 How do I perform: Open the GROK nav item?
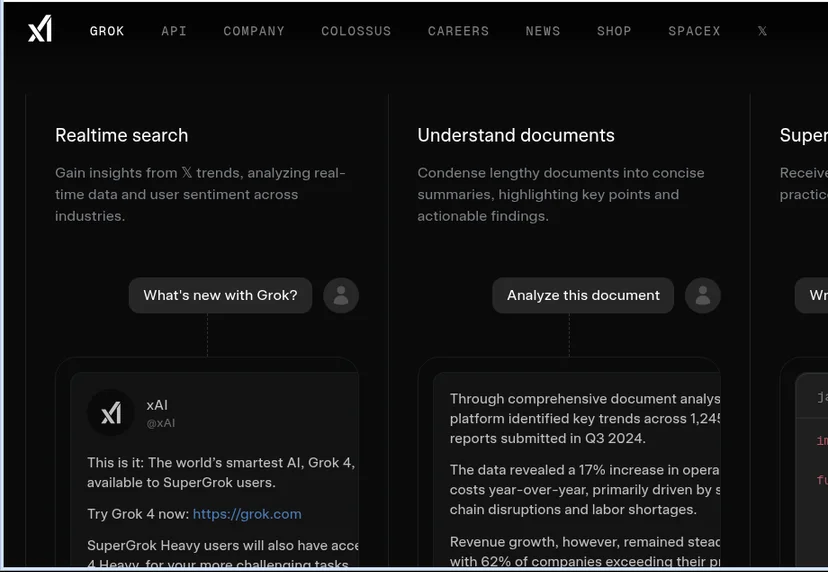point(107,31)
